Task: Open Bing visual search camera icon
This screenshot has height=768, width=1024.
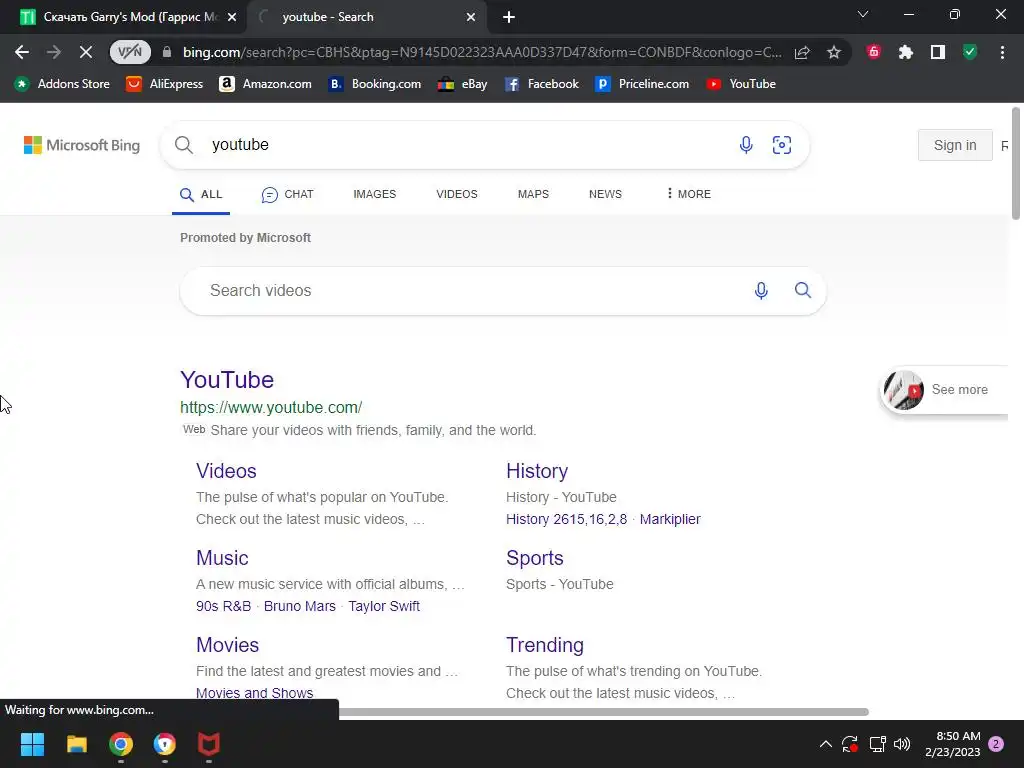Action: pyautogui.click(x=782, y=145)
